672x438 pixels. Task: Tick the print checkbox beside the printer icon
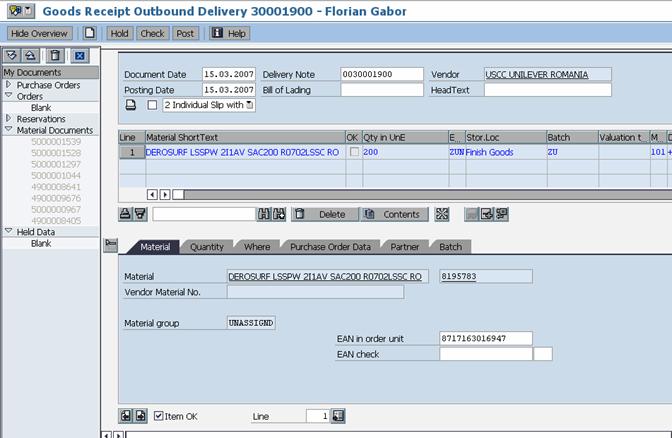[152, 105]
